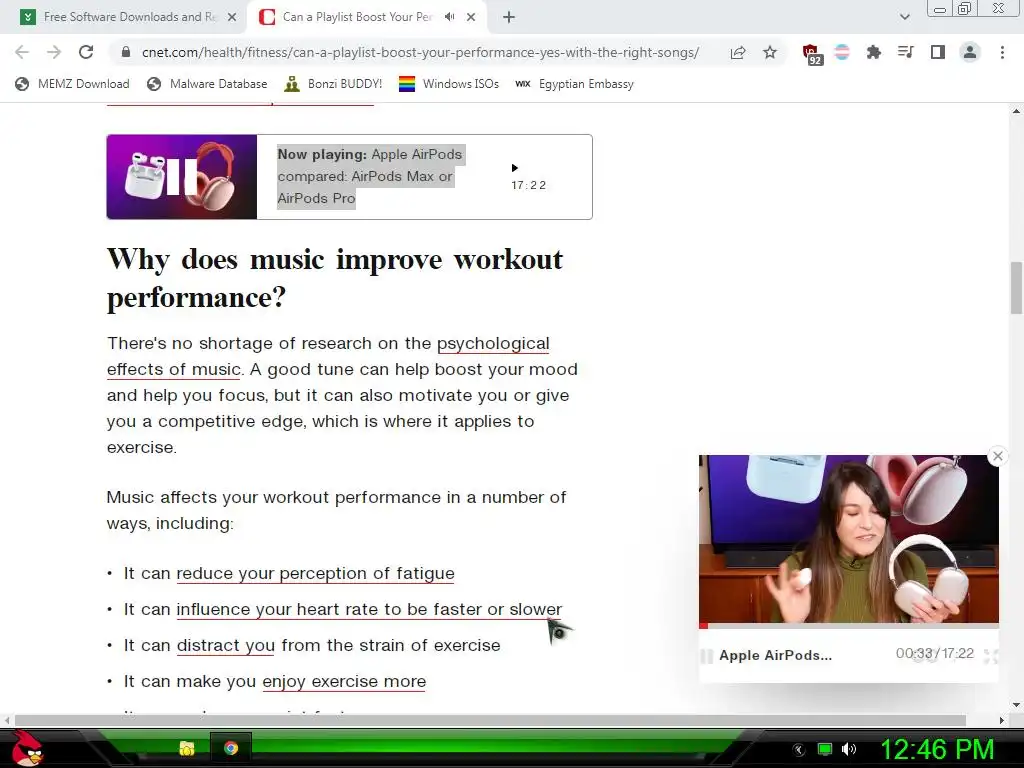The height and width of the screenshot is (768, 1024).
Task: Open the Extensions puzzle icon
Action: point(873,52)
